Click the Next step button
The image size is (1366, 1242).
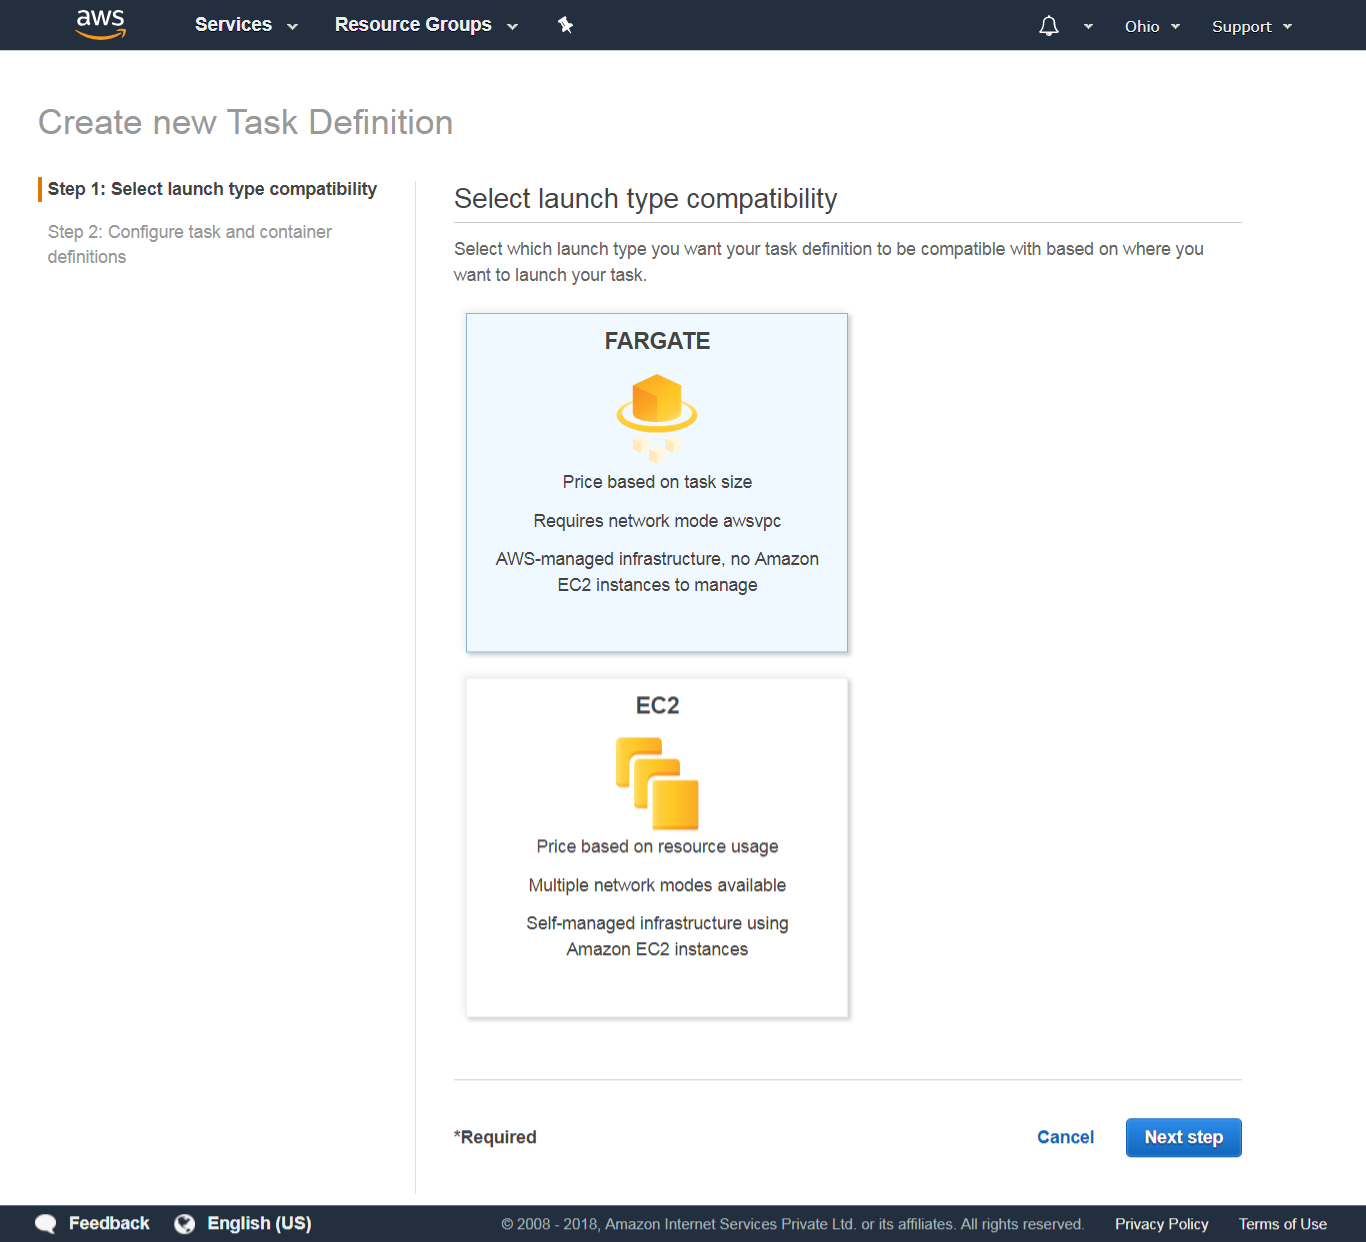pos(1184,1137)
